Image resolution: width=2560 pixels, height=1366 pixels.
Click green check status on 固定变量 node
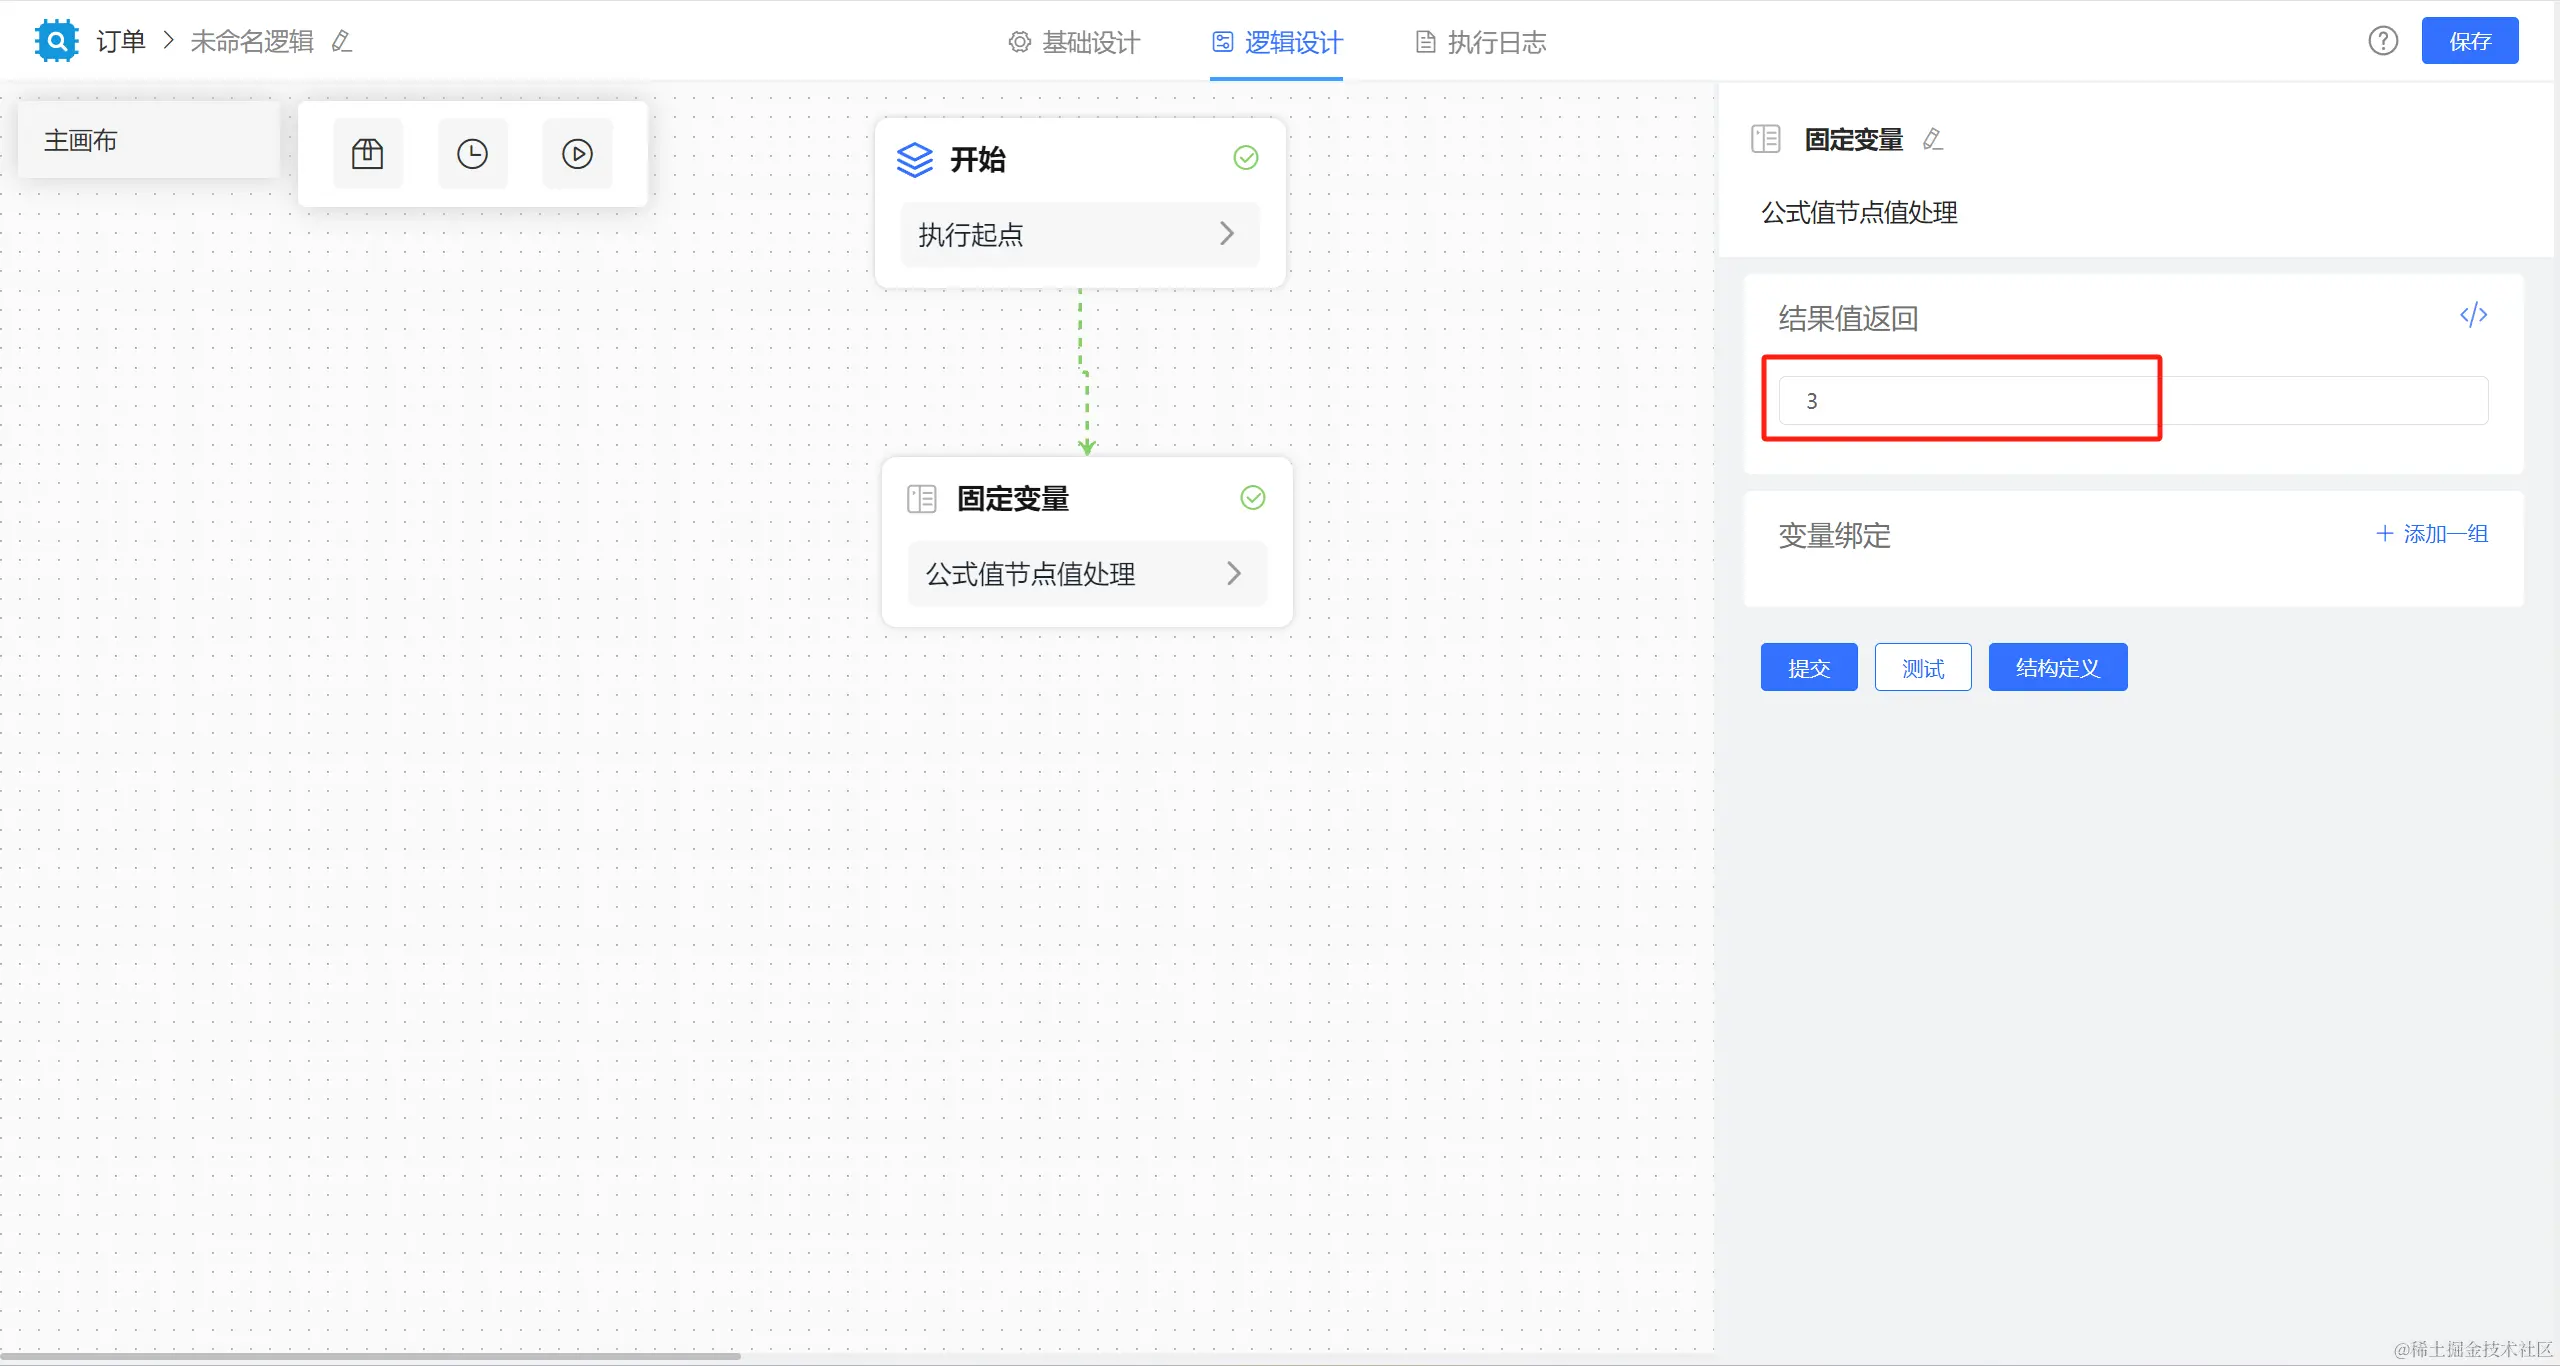(x=1252, y=498)
